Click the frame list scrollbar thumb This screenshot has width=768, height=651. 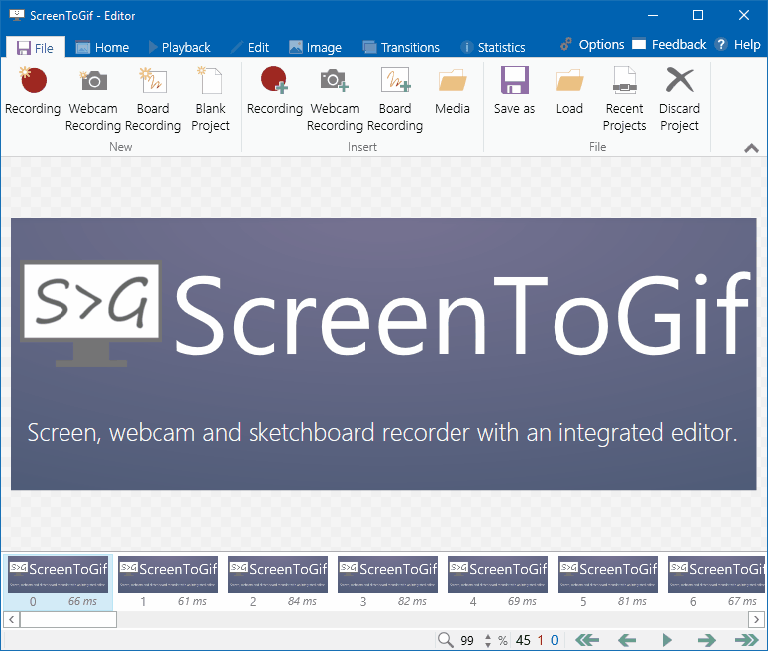69,620
